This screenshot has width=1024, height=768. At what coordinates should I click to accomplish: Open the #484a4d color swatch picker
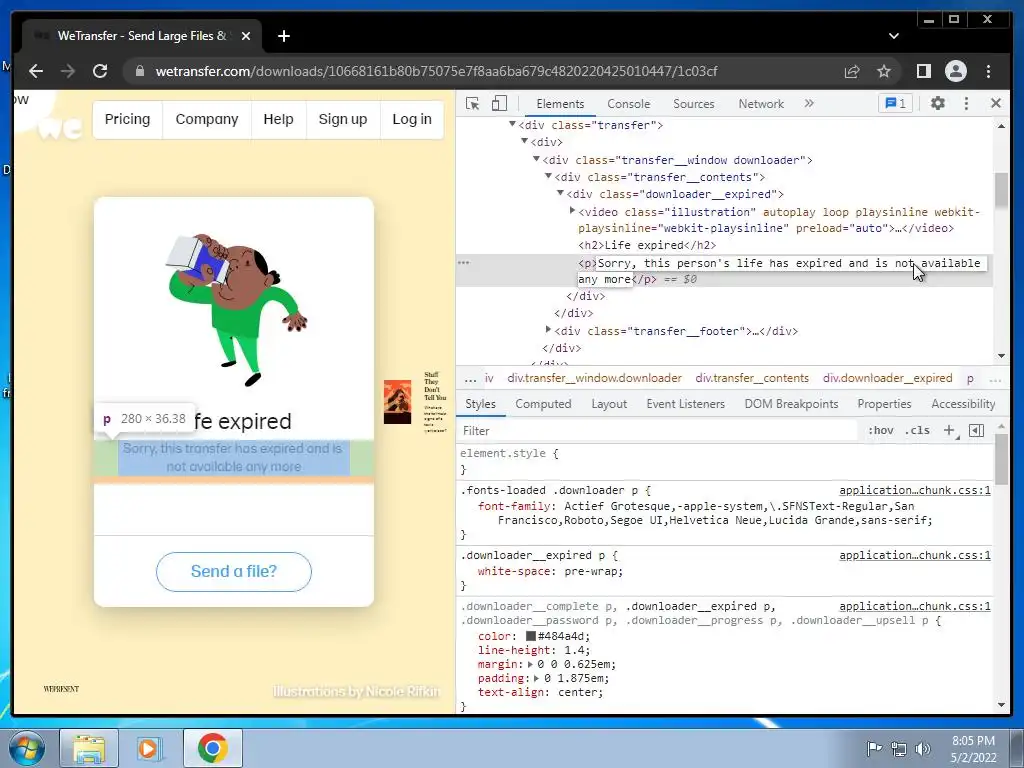click(x=531, y=636)
